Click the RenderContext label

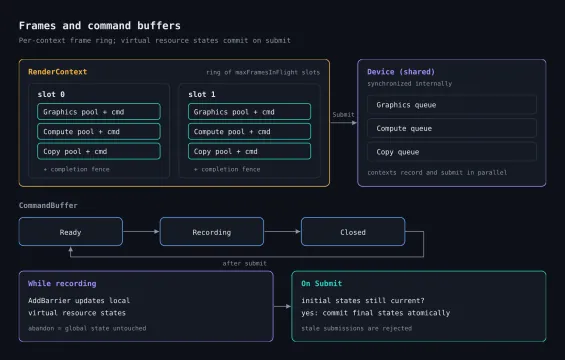click(58, 72)
